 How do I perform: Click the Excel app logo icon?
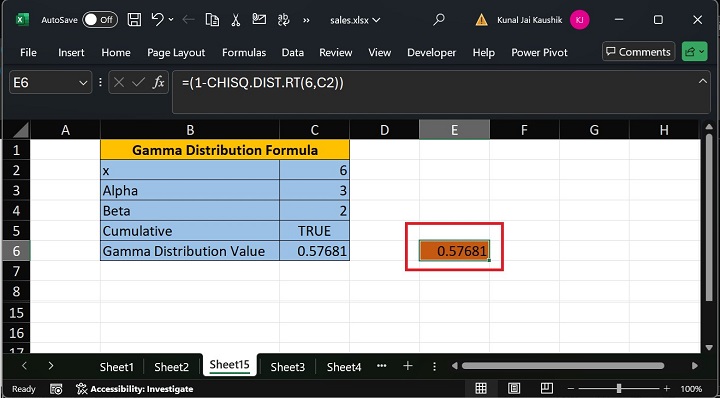[x=22, y=20]
